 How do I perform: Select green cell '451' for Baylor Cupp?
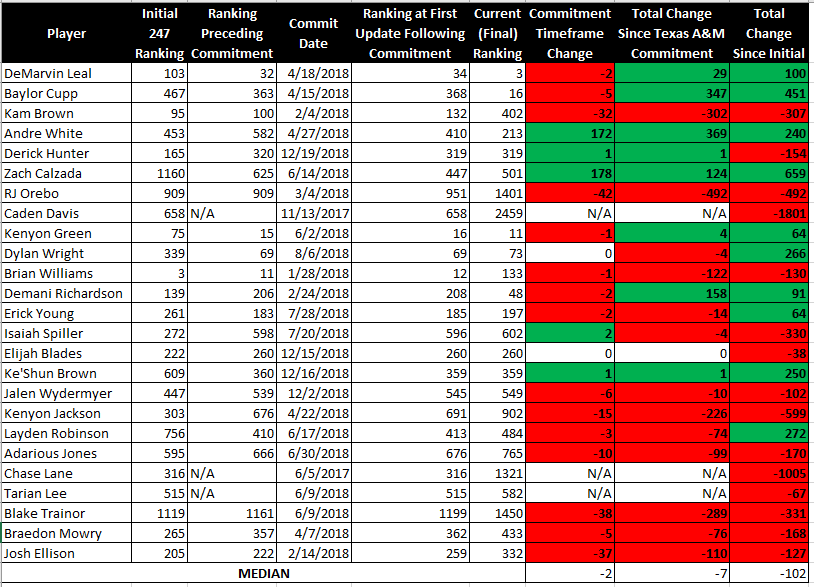[x=769, y=93]
